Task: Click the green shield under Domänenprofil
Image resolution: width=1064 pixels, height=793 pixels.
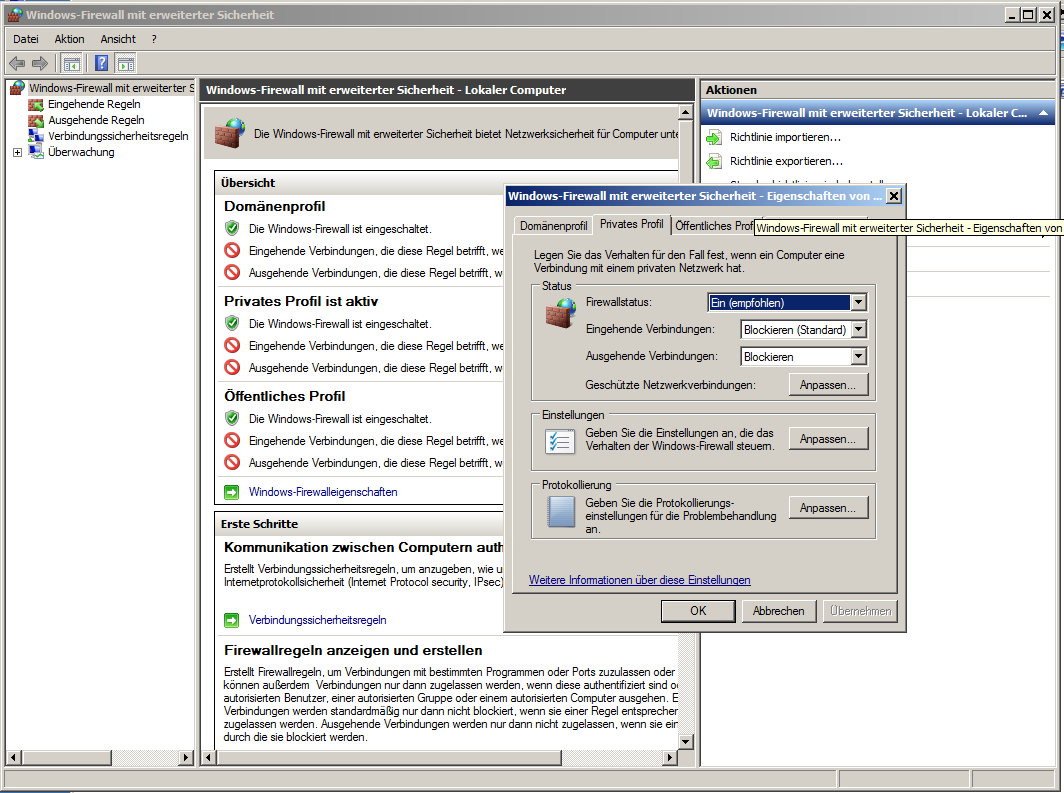Action: (x=232, y=229)
